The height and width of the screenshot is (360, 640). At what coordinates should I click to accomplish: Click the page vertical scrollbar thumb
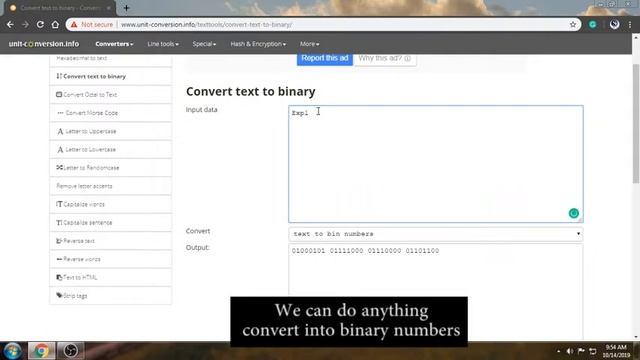636,123
